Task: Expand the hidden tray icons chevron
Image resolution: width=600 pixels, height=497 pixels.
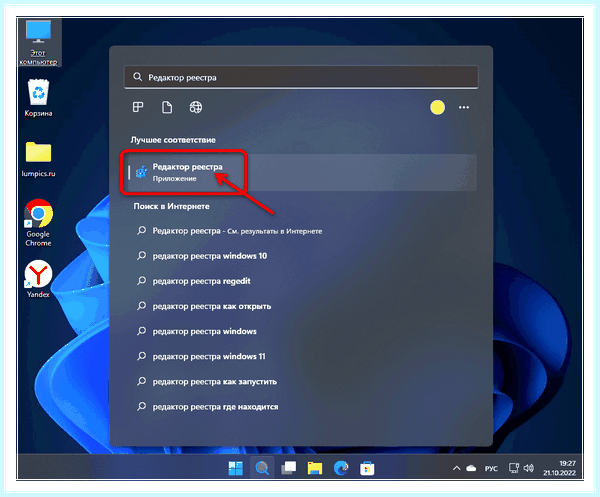Action: [x=457, y=468]
